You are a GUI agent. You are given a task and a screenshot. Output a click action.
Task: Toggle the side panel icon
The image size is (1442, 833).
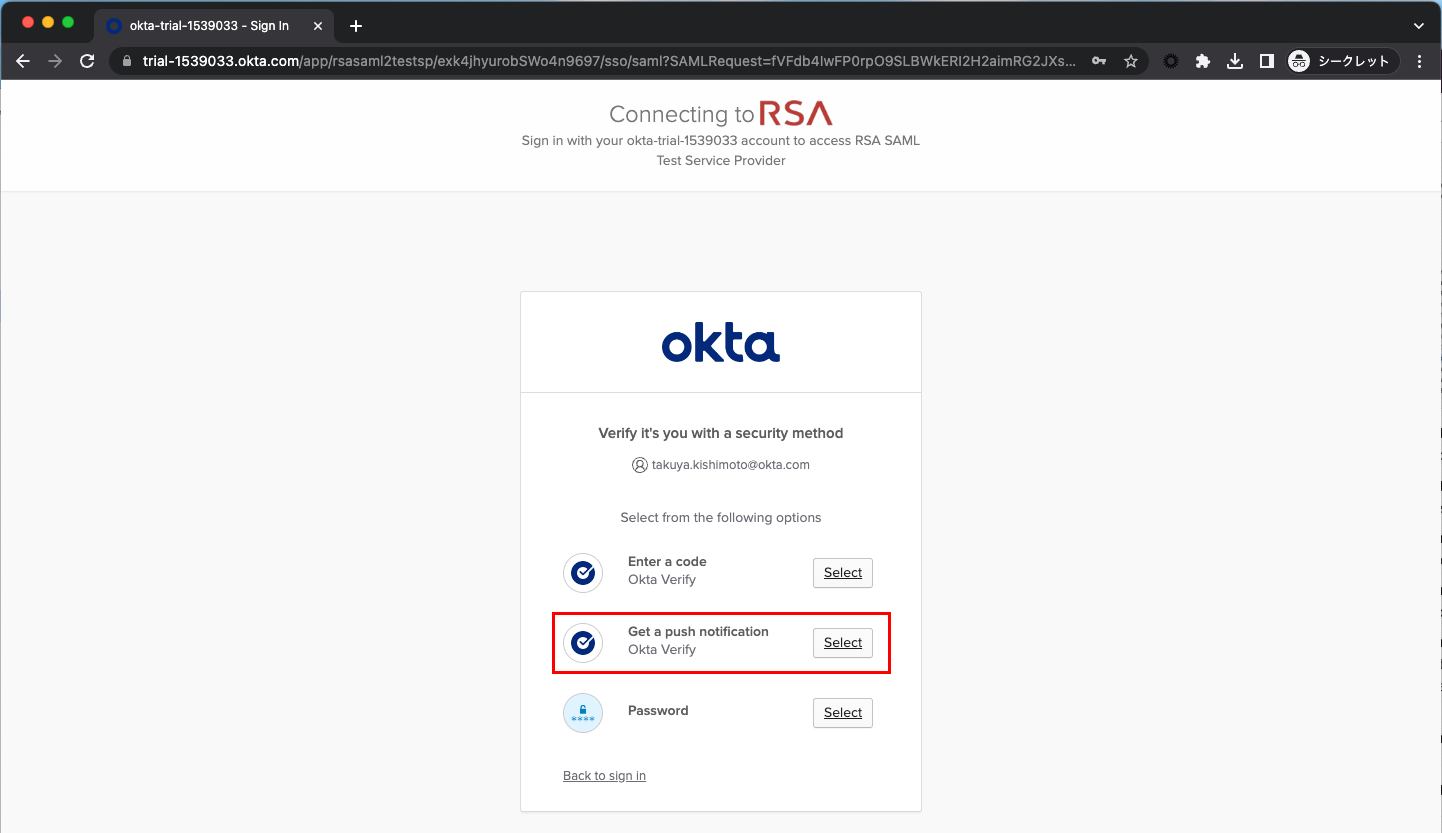(x=1266, y=61)
